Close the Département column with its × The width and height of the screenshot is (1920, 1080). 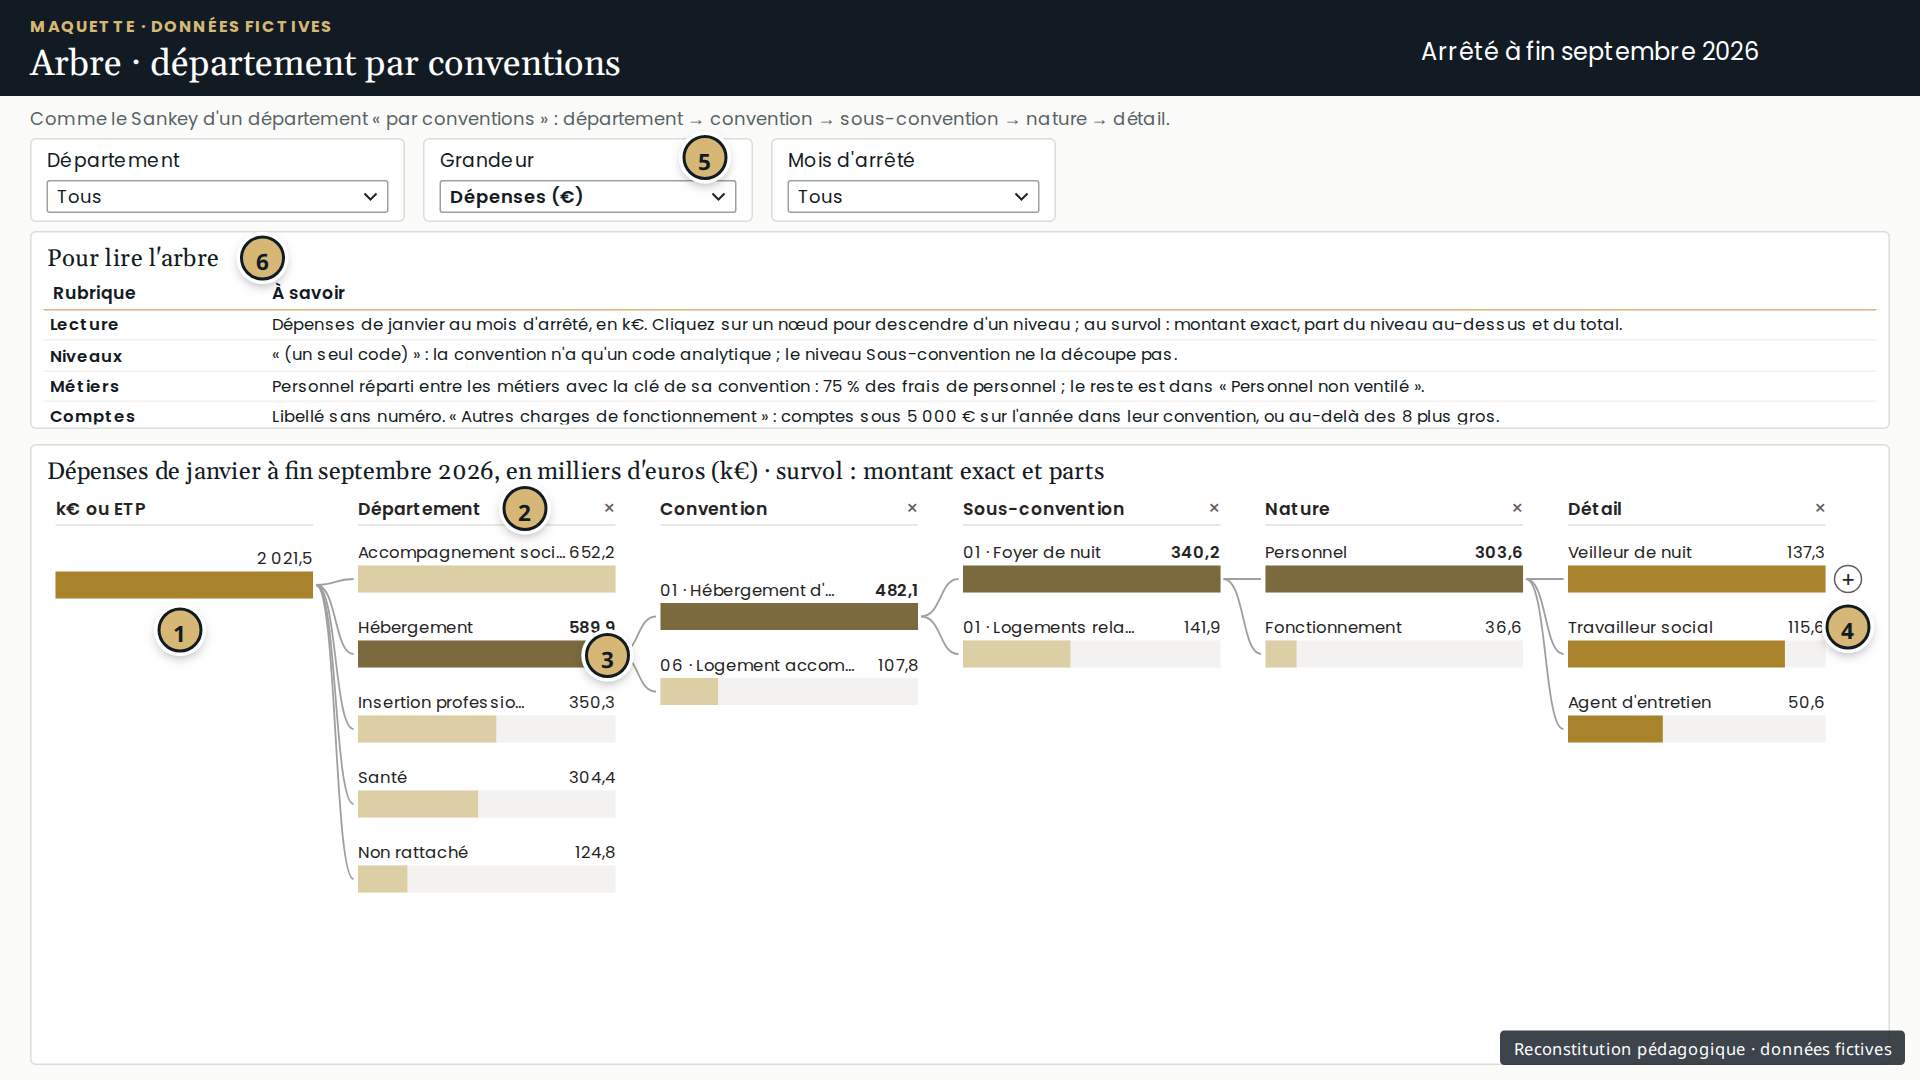tap(609, 508)
